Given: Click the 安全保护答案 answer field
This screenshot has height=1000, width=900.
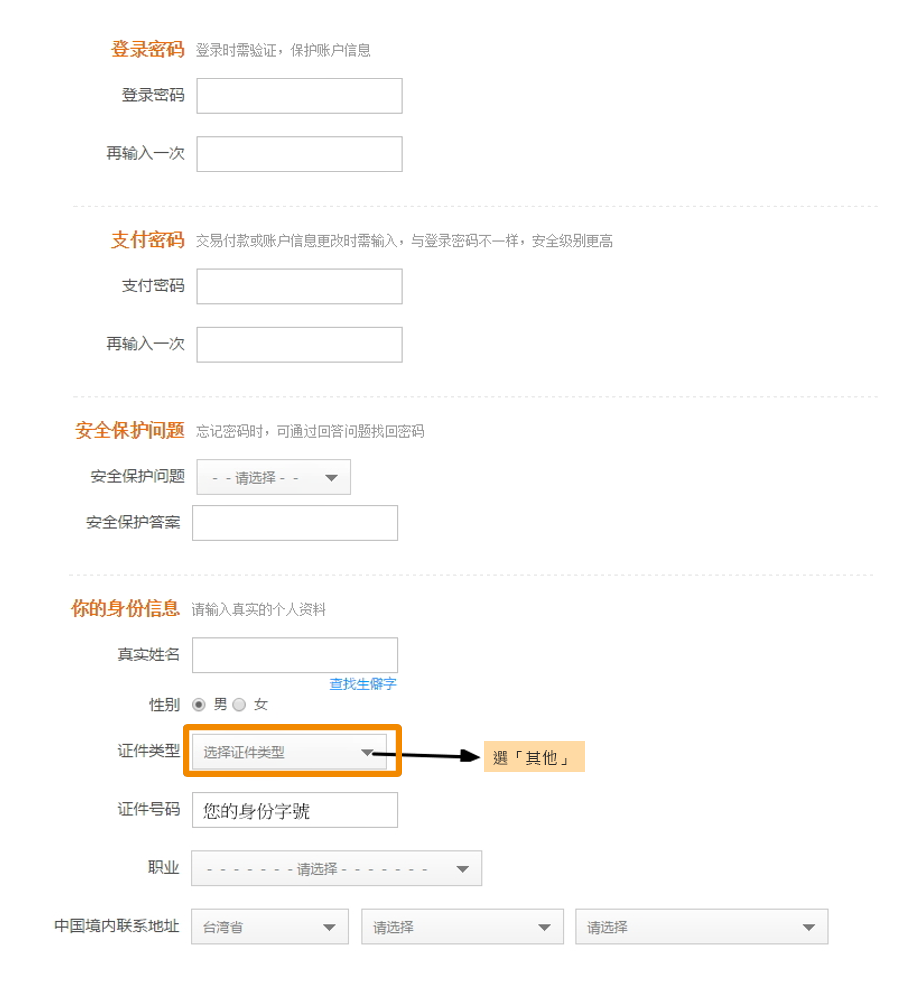Looking at the screenshot, I should click(x=295, y=523).
